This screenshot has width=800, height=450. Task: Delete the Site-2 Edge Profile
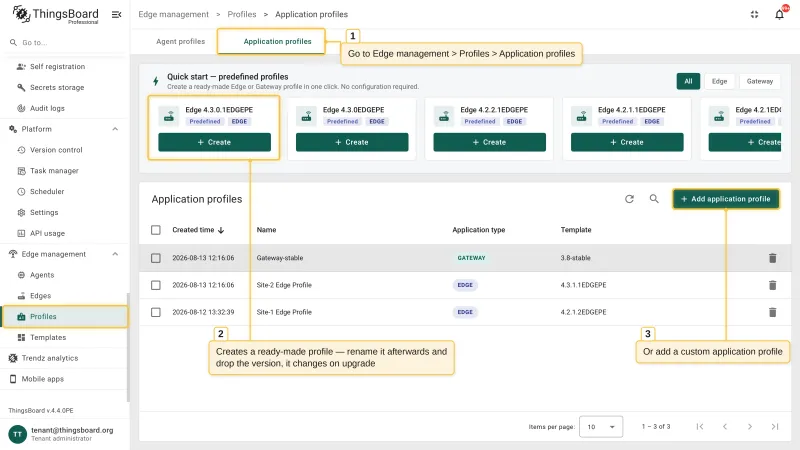pyautogui.click(x=772, y=285)
